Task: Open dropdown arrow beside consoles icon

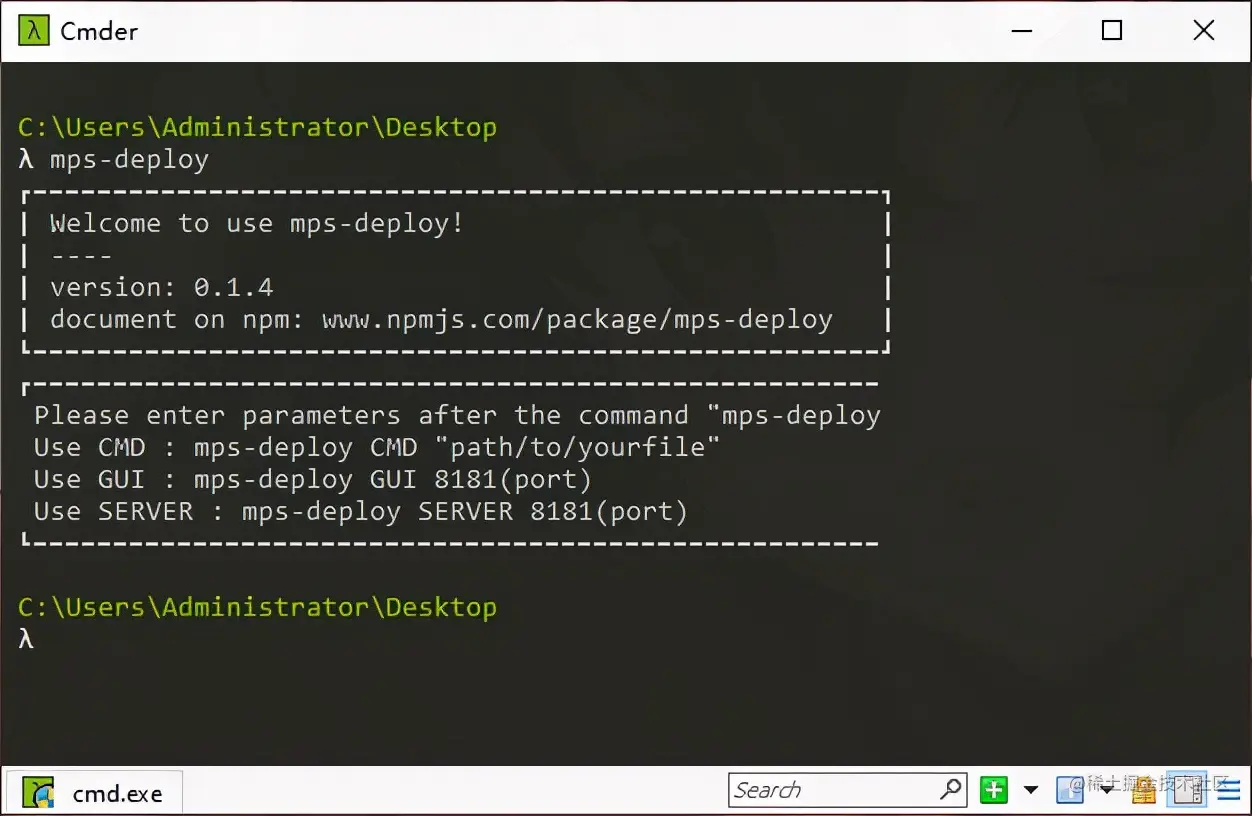Action: (1107, 790)
